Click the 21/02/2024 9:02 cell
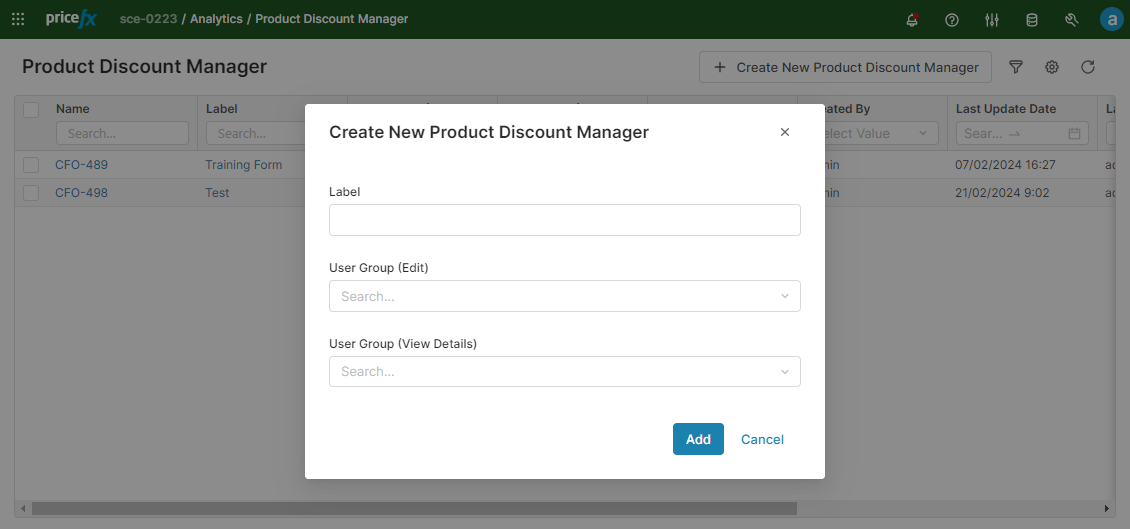 coord(1001,193)
